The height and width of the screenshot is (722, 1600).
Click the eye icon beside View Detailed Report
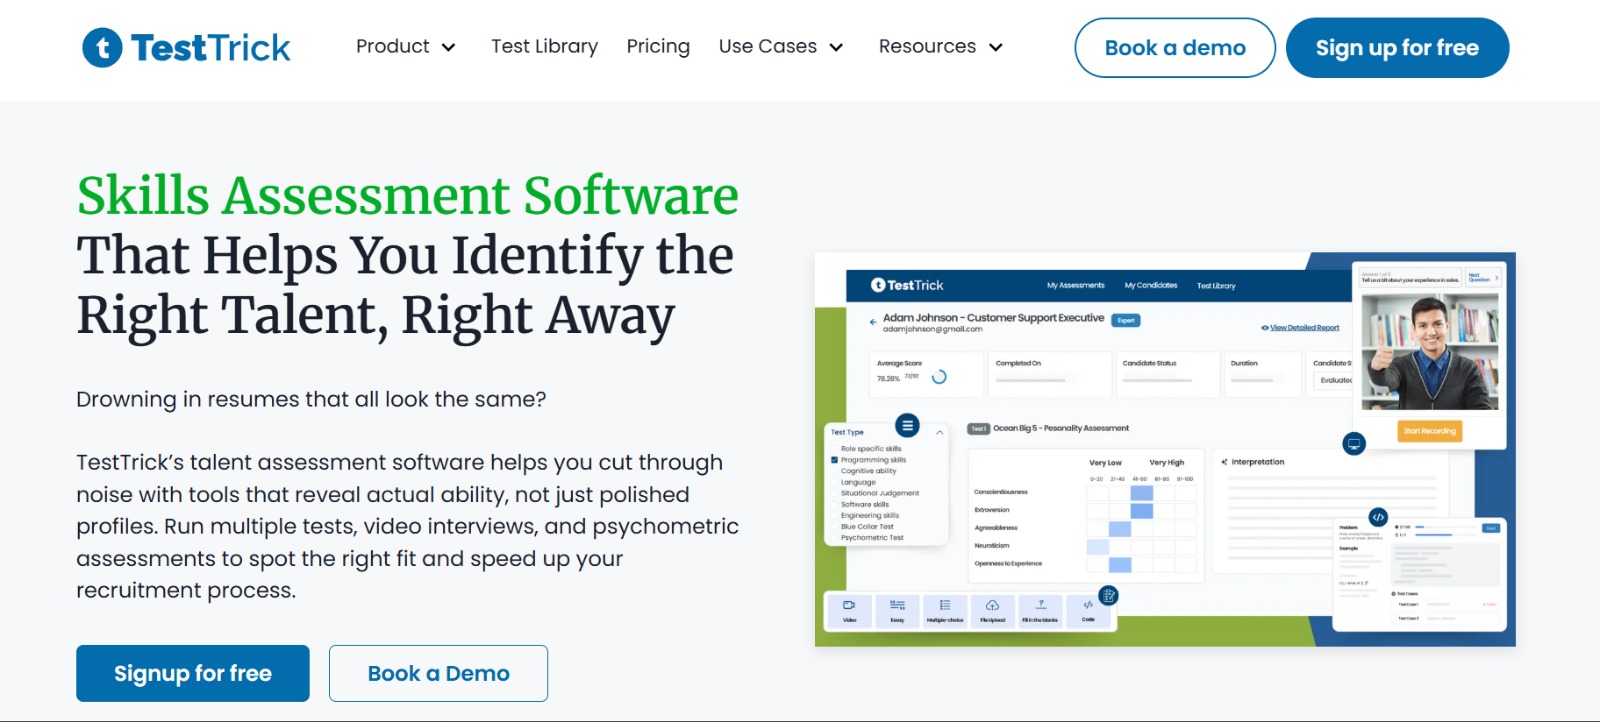(x=1265, y=328)
